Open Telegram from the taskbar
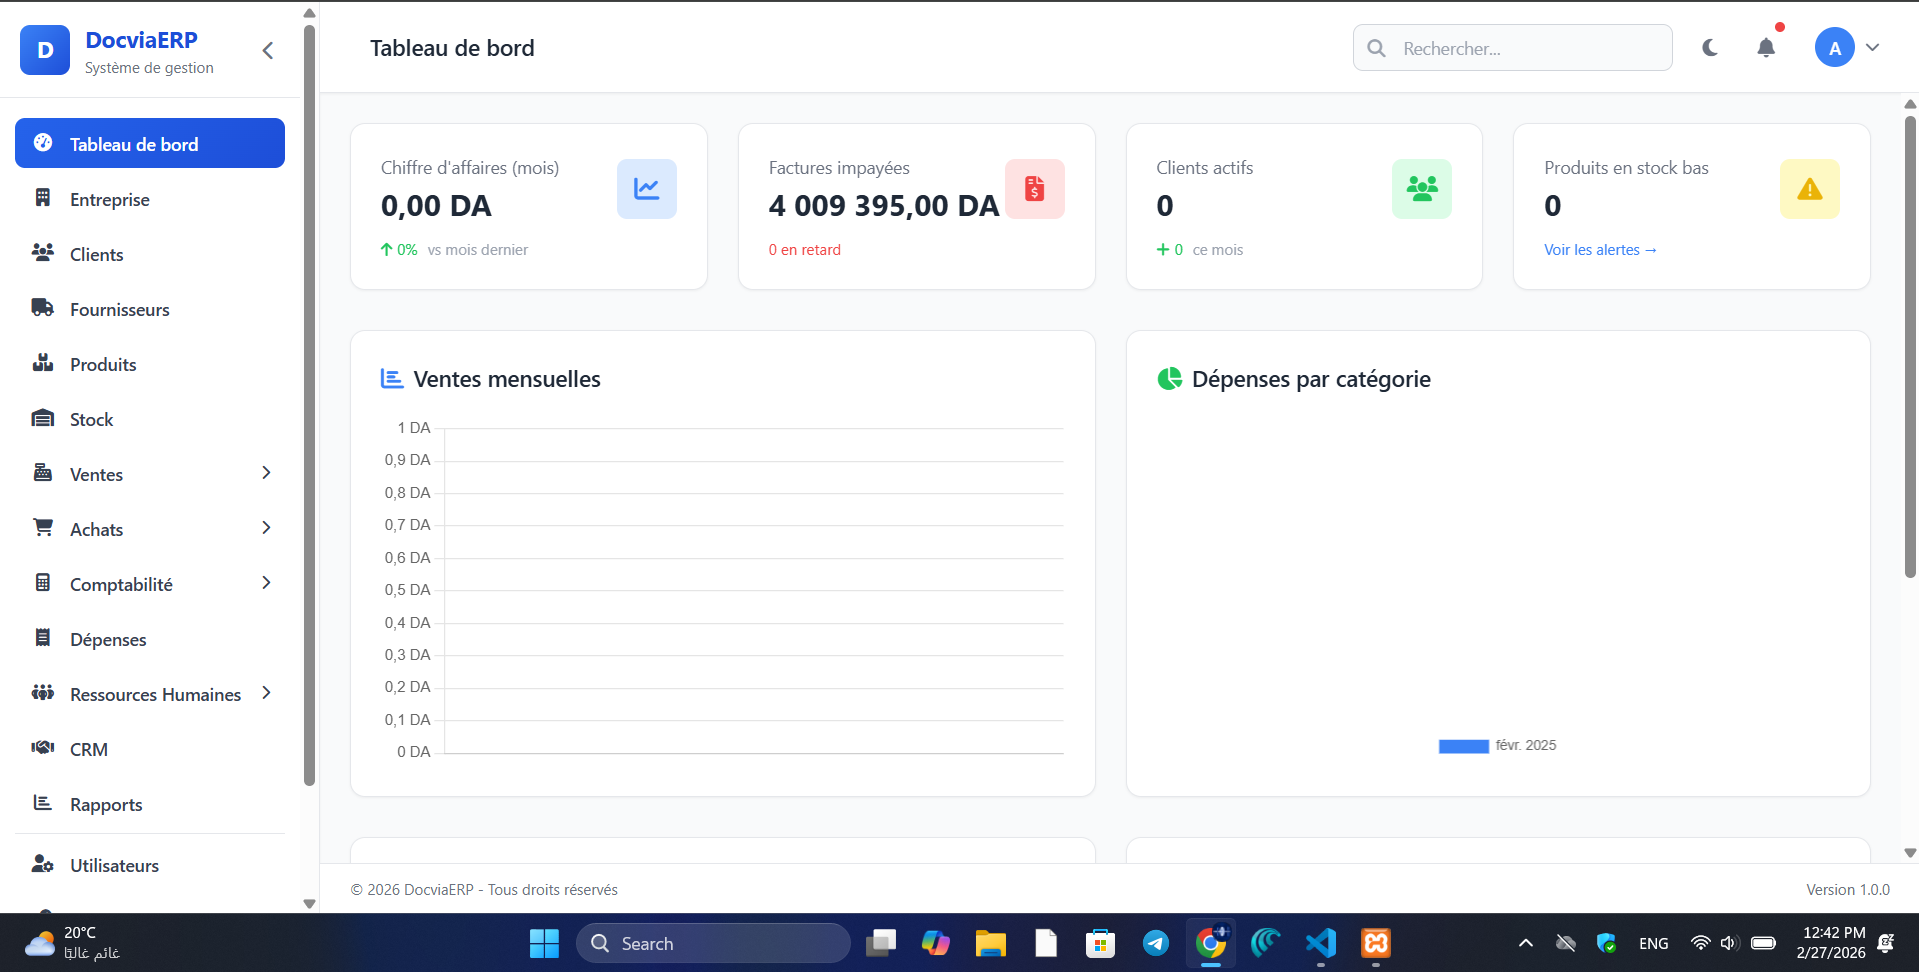Image resolution: width=1919 pixels, height=972 pixels. point(1155,943)
